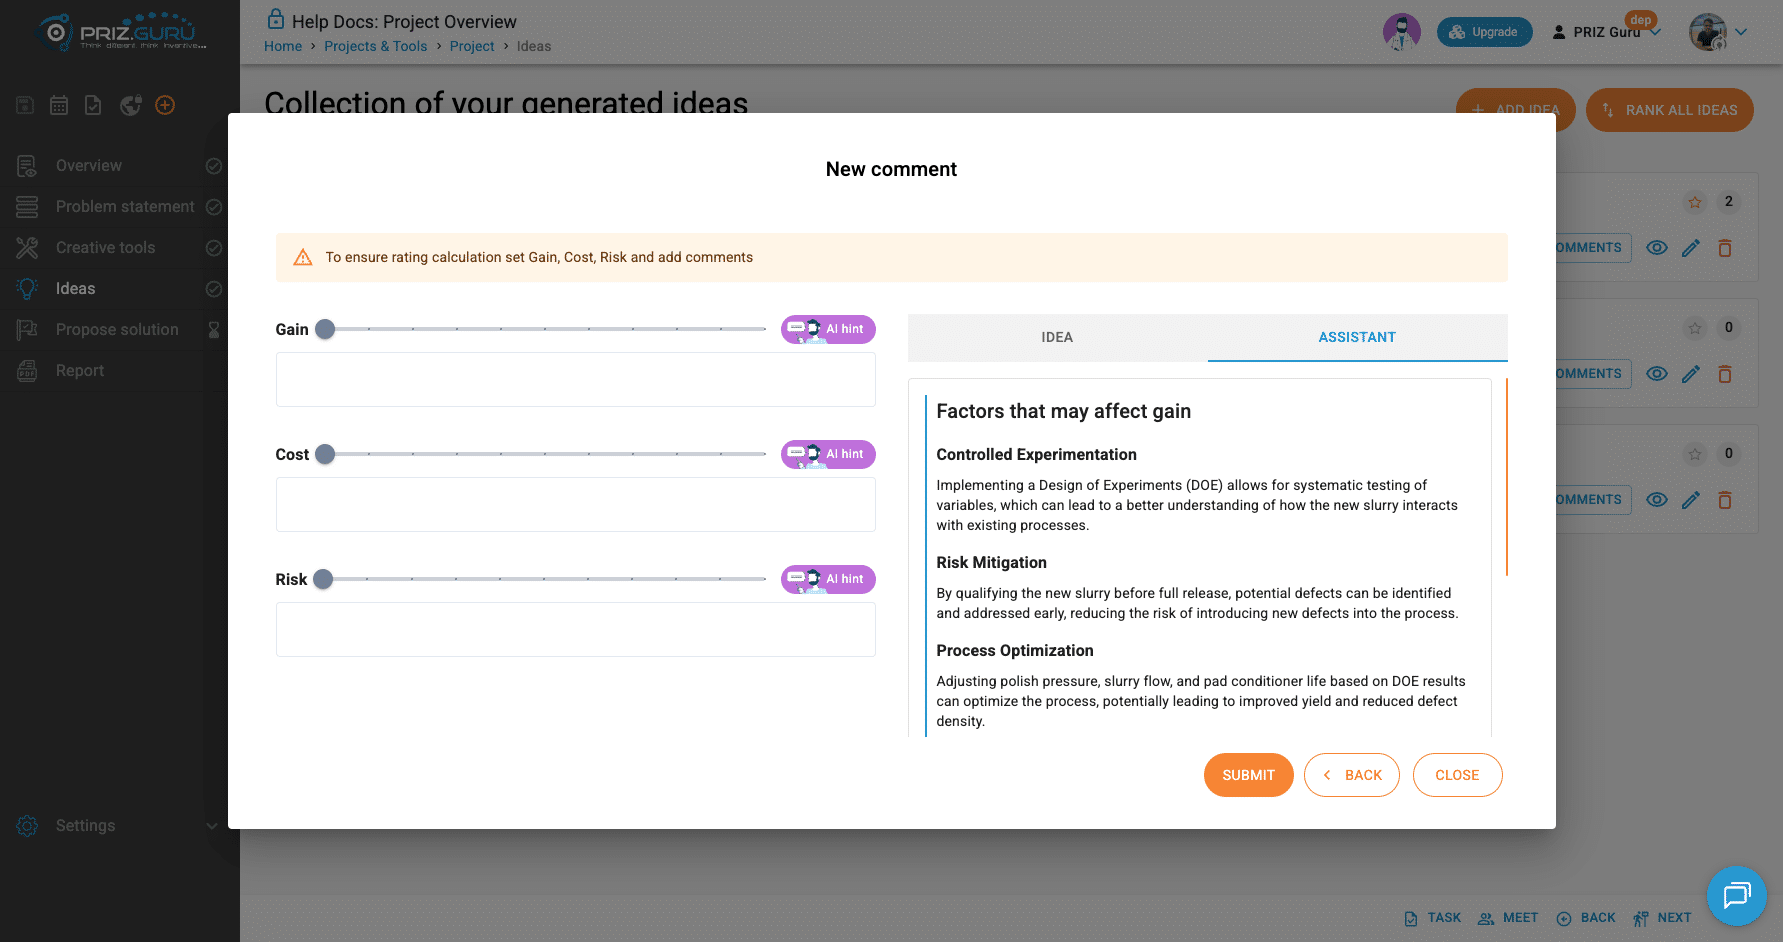This screenshot has height=942, width=1783.
Task: Click NEXT in bottom bar
Action: [1662, 918]
